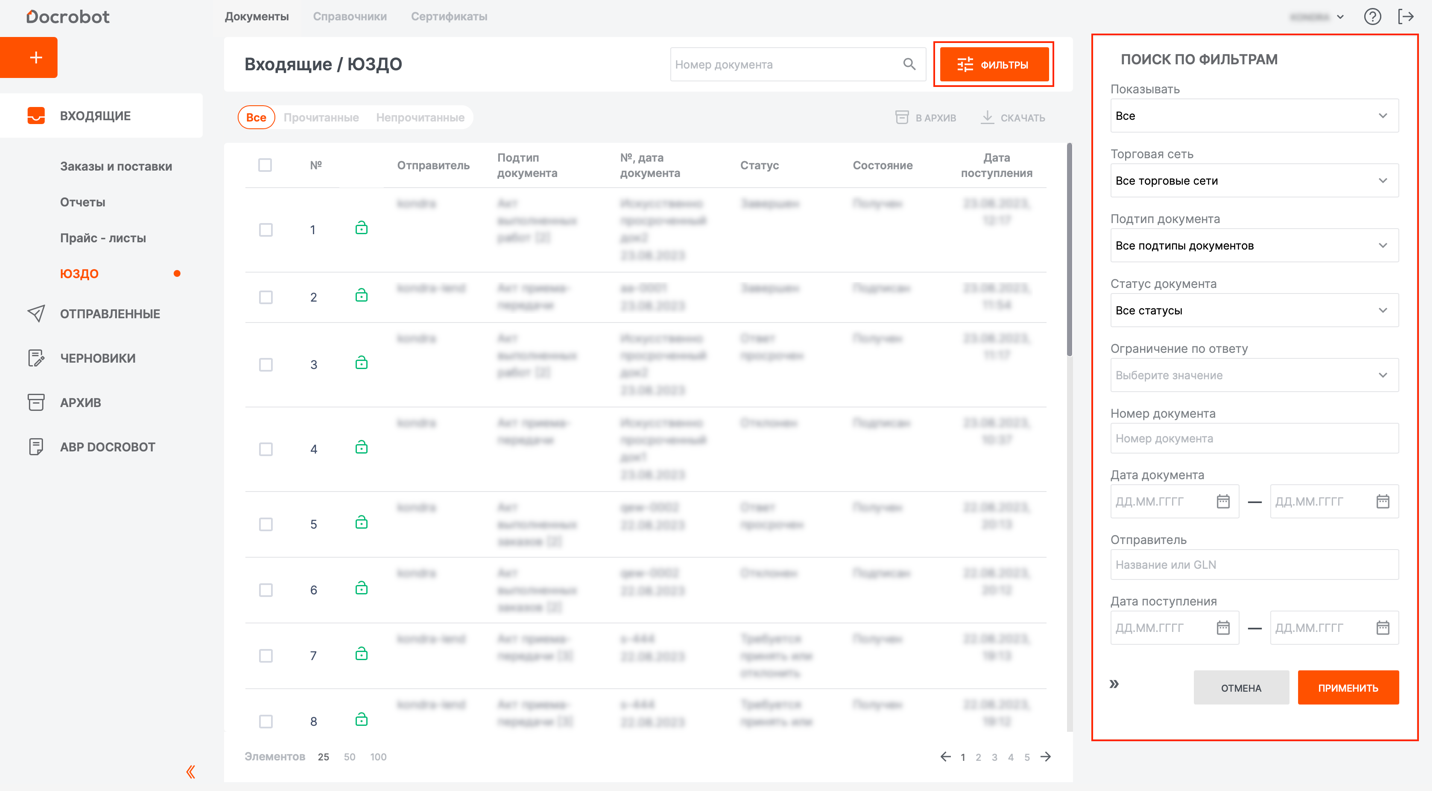Screen dimensions: 1432x791
Task: Go to next page arrow
Action: pos(1046,757)
